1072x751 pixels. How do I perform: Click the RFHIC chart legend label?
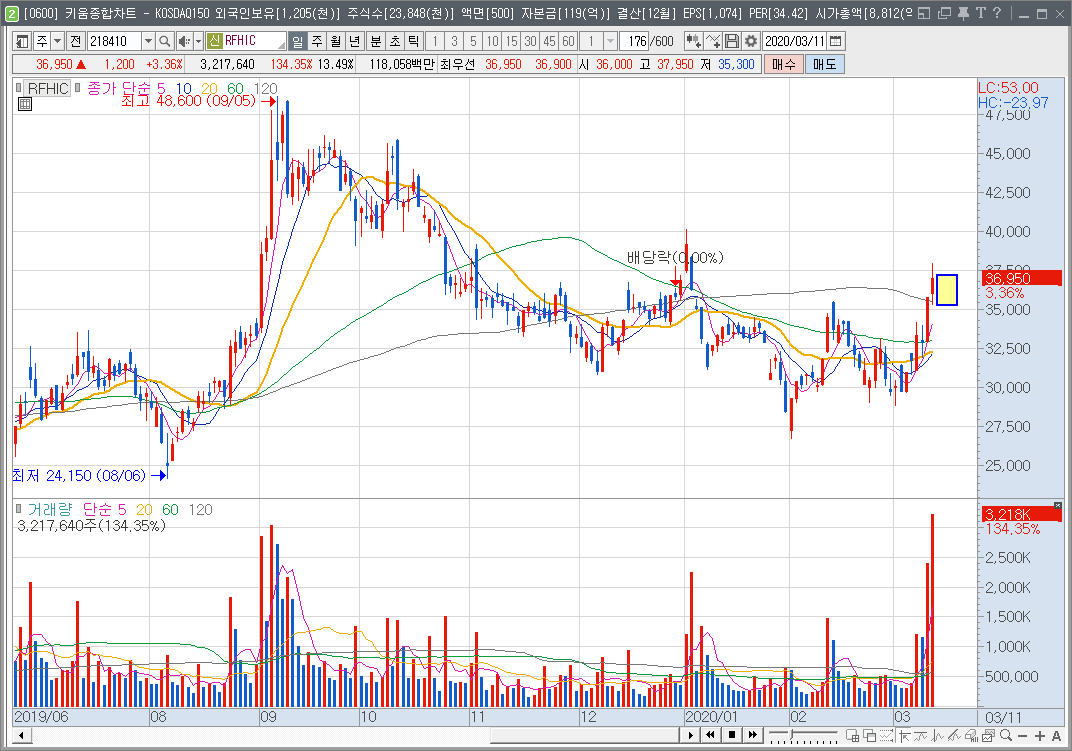48,88
